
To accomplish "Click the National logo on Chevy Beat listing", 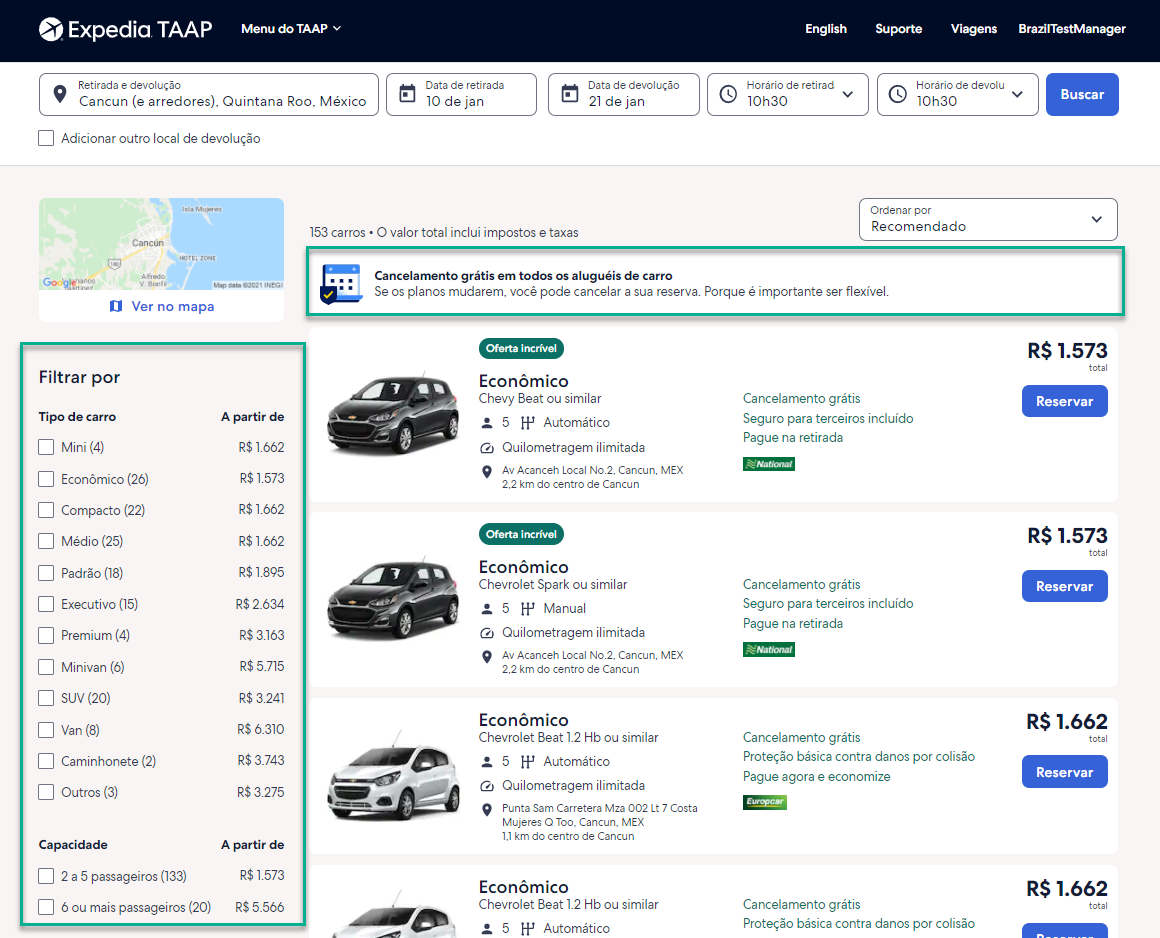I will 769,464.
